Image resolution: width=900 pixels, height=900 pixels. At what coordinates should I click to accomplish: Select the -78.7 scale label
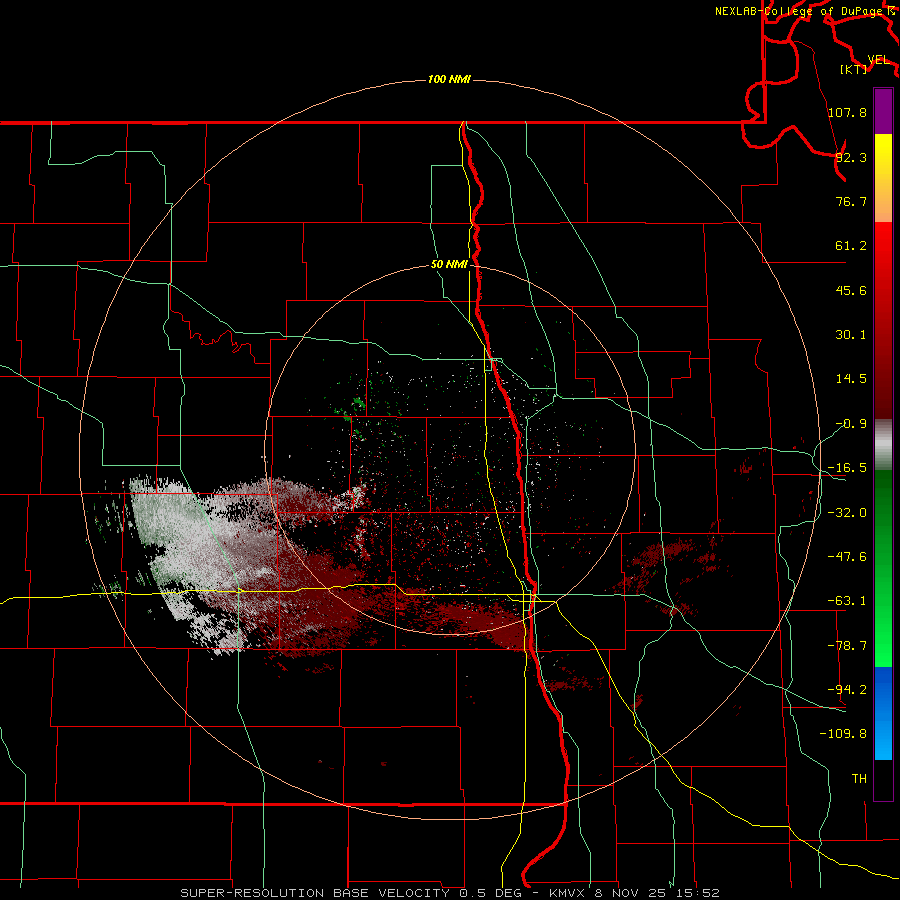(847, 646)
